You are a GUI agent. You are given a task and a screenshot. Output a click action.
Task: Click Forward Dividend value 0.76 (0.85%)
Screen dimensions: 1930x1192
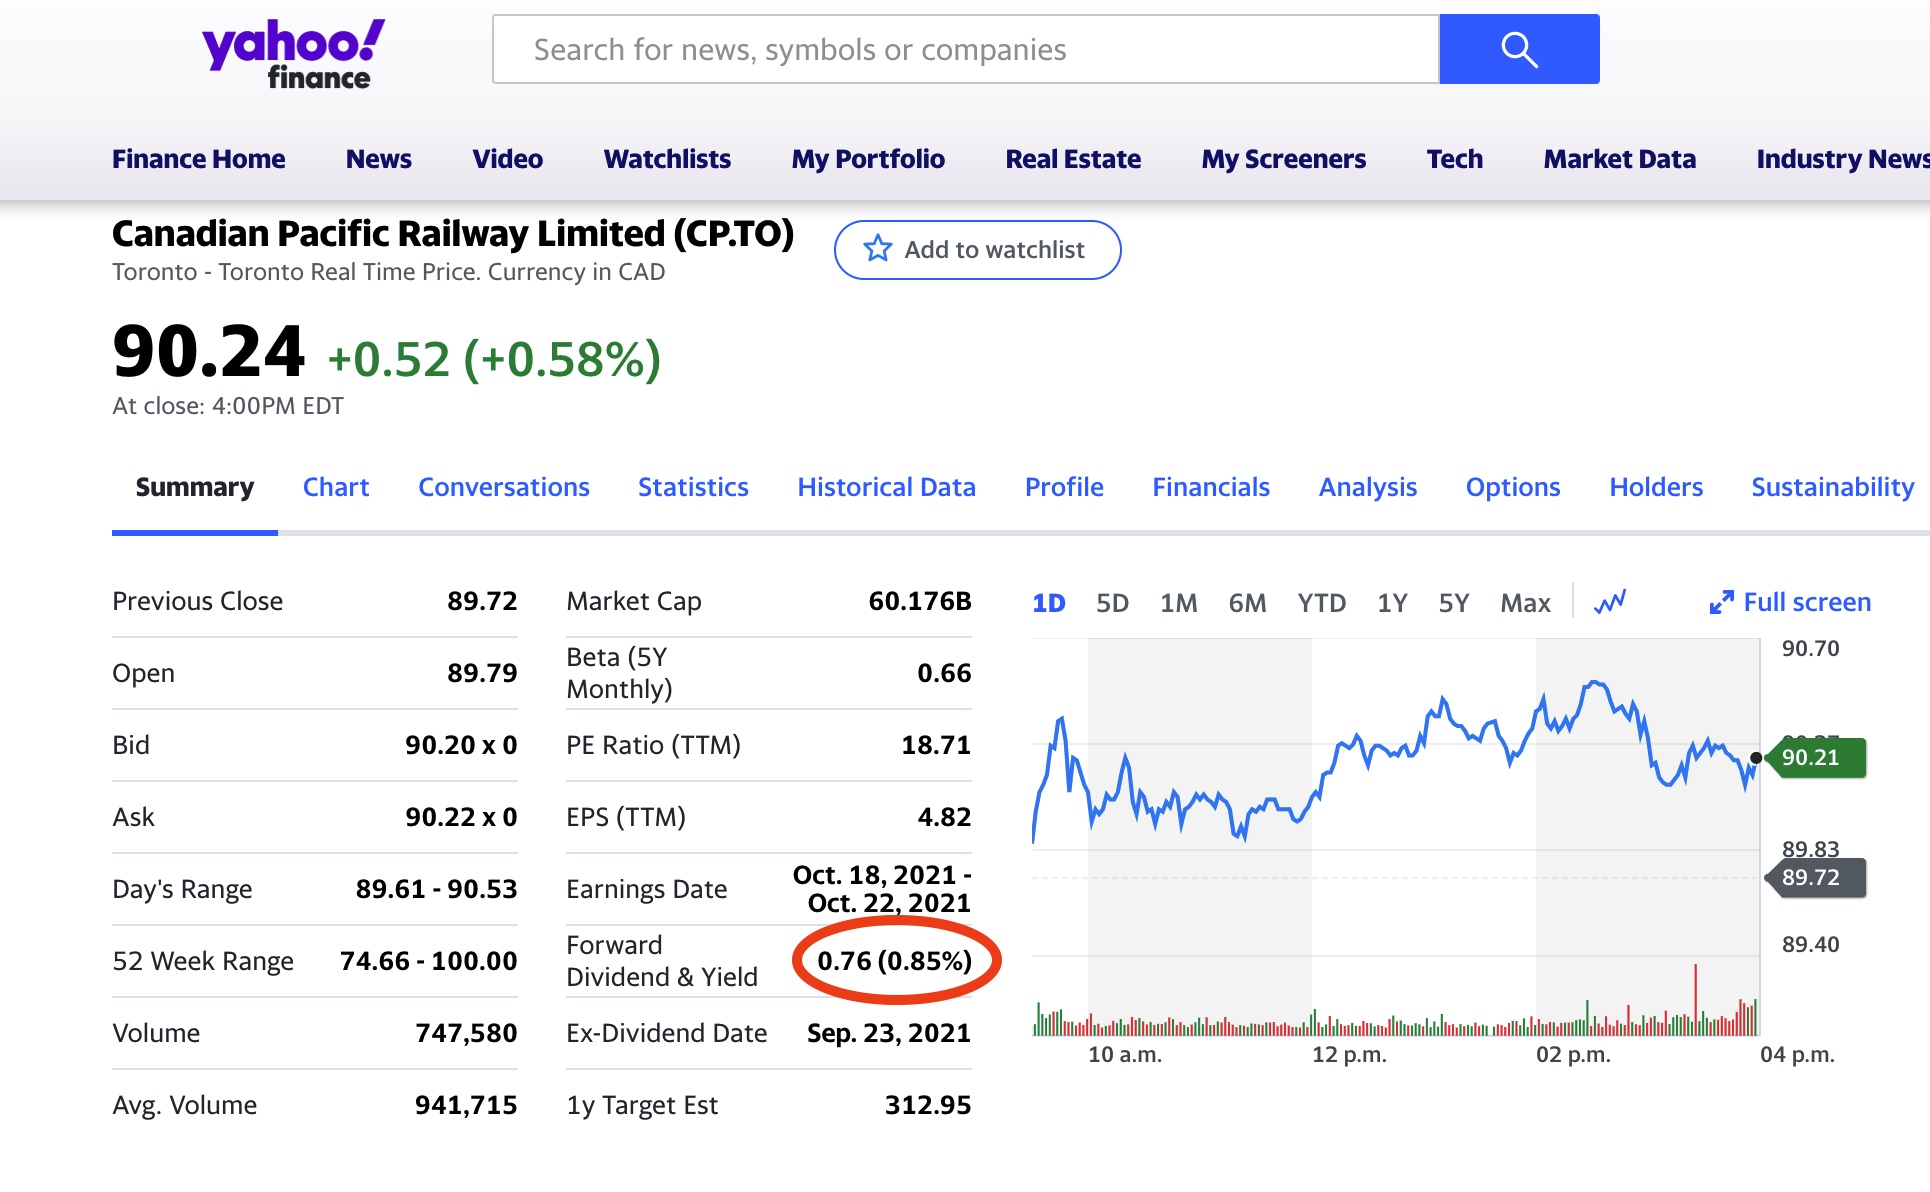(x=895, y=961)
